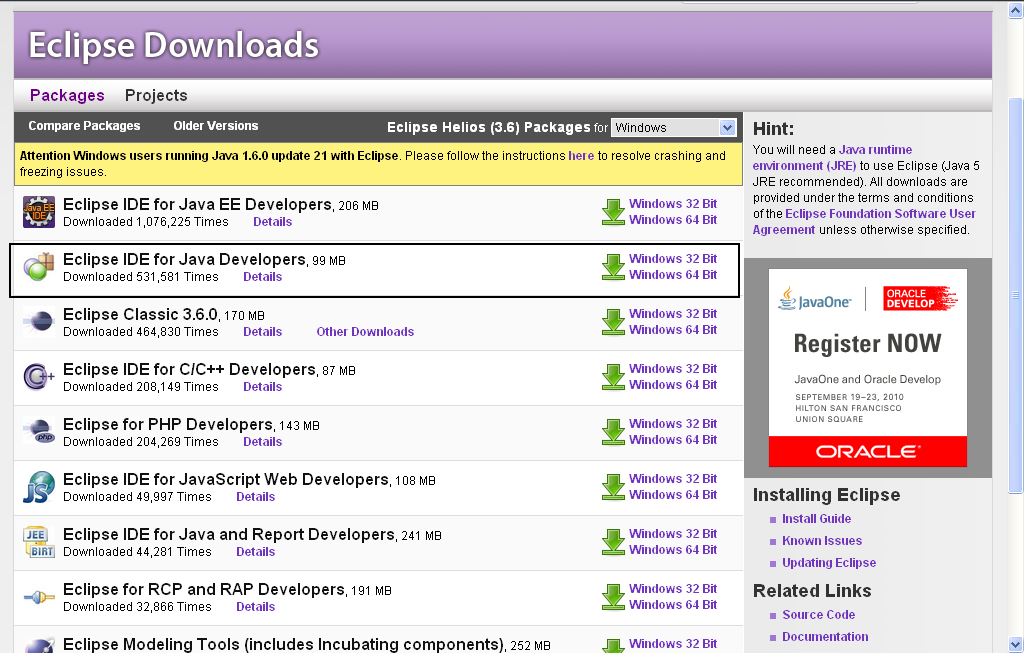This screenshot has height=653, width=1024.
Task: Click the C/C++ Developers package icon
Action: [x=39, y=376]
